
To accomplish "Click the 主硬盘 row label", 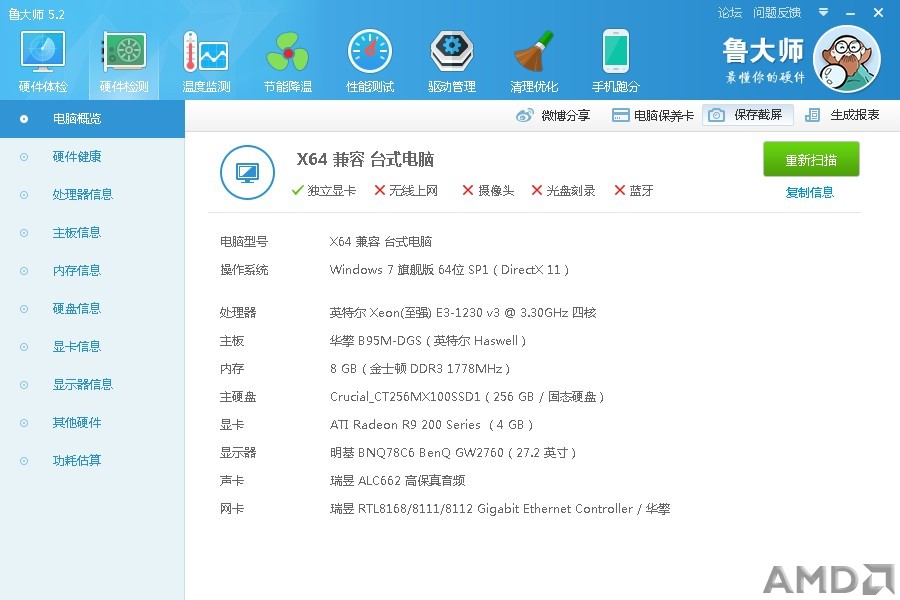I will pyautogui.click(x=238, y=397).
